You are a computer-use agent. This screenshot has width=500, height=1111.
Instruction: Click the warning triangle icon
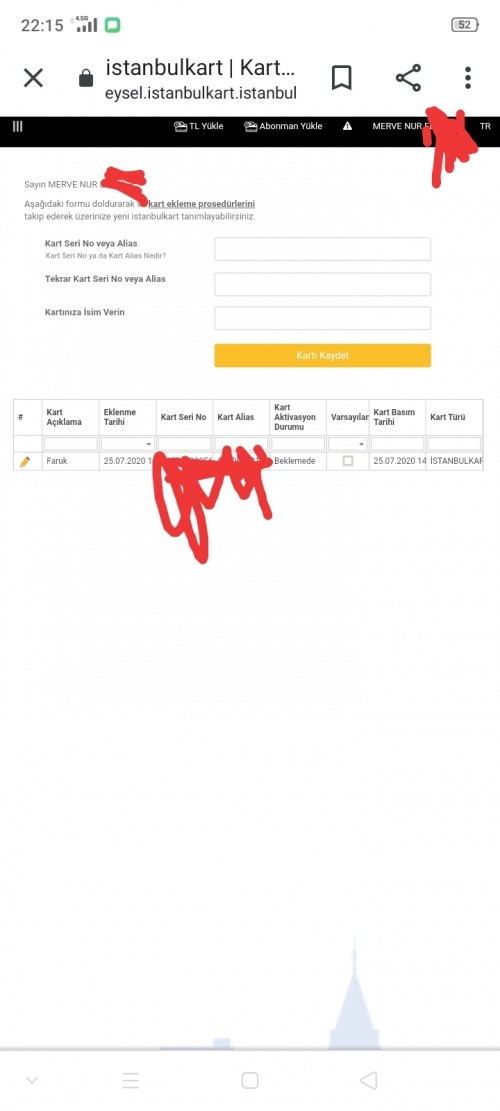coord(347,126)
